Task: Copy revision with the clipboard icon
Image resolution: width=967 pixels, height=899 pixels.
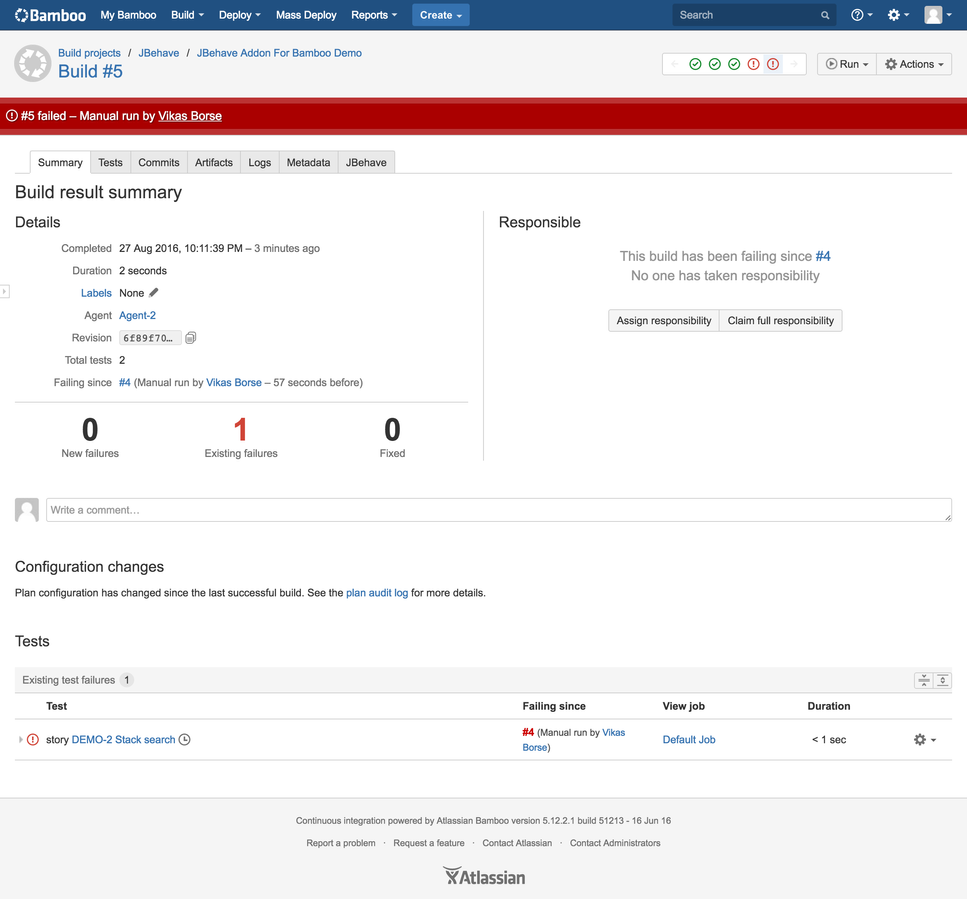Action: [x=191, y=337]
